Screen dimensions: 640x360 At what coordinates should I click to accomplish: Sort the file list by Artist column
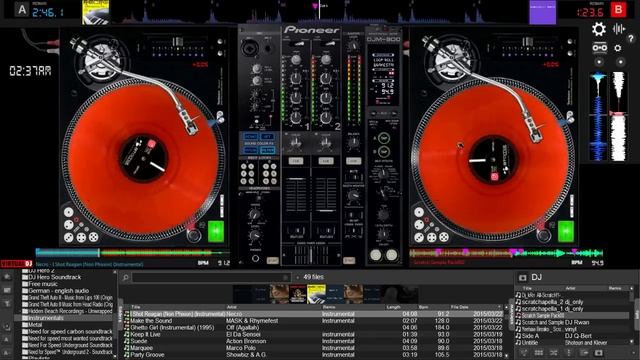232,307
